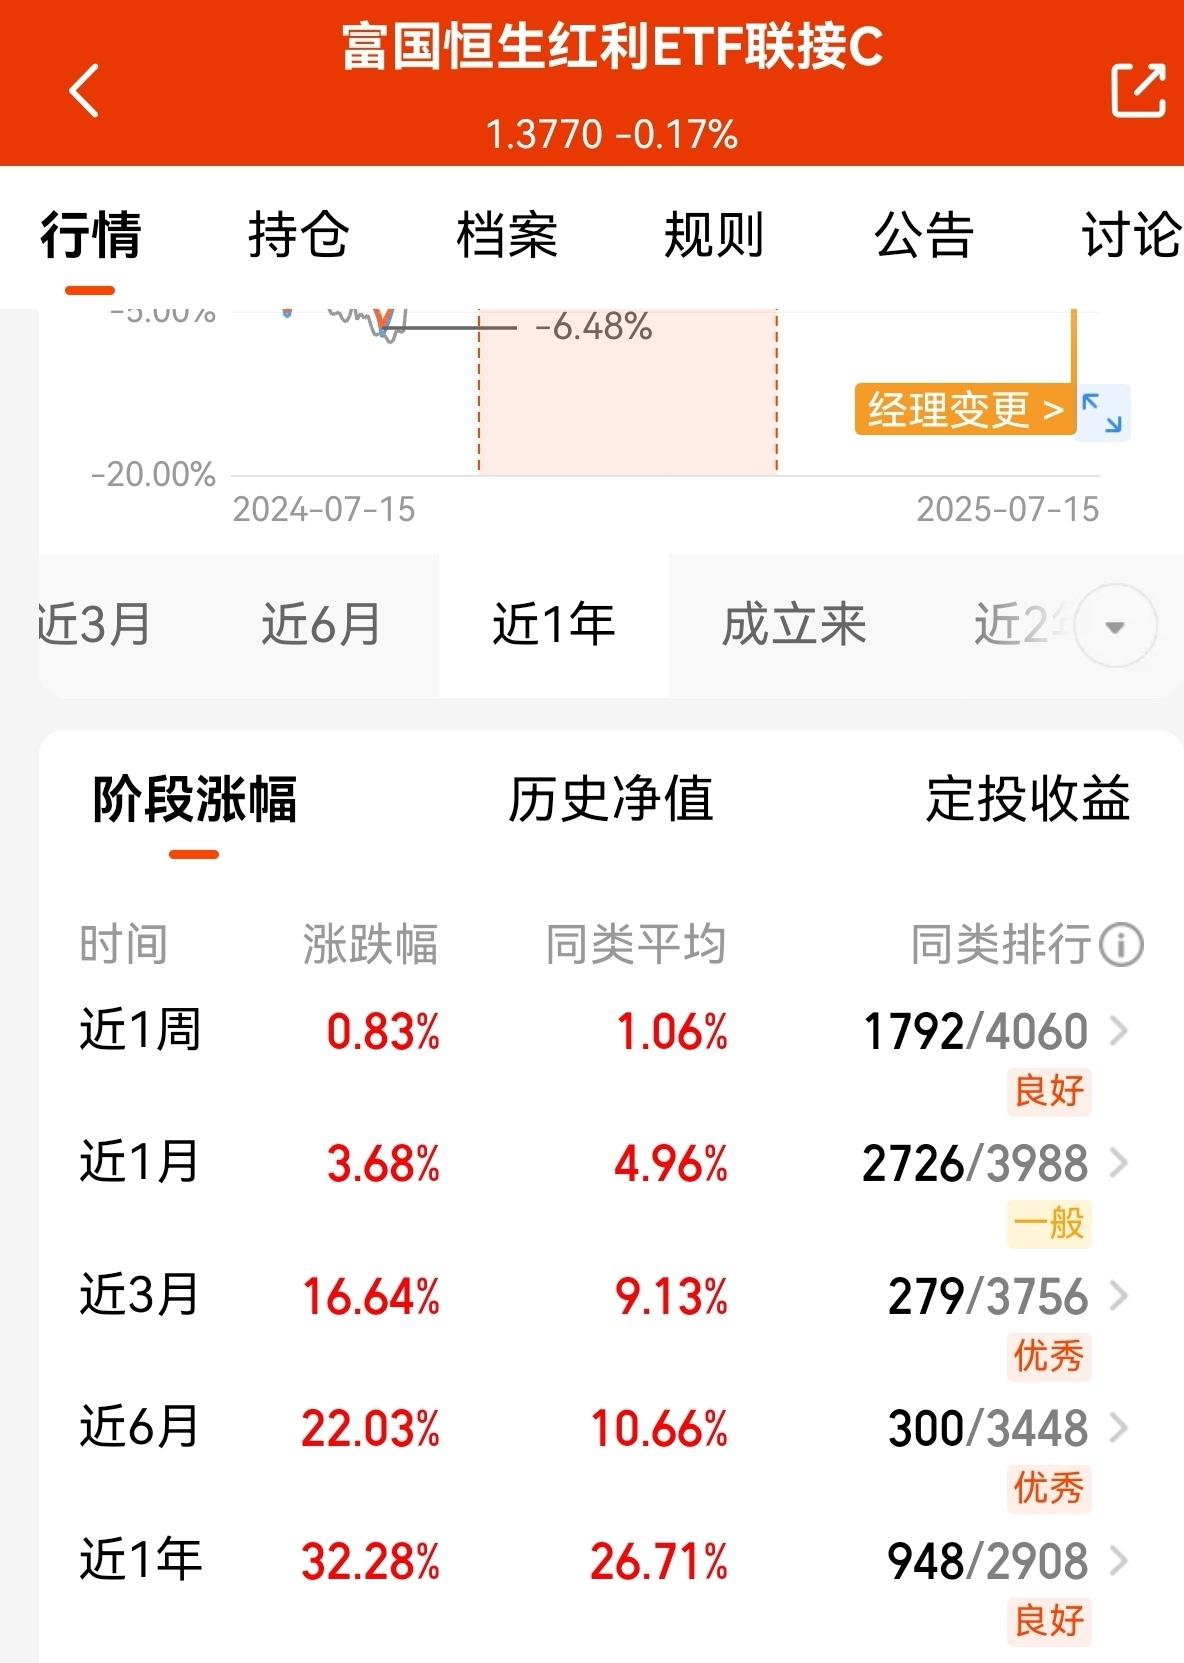Viewport: 1184px width, 1663px height.
Task: Tap the 2726/3988 ranking
Action: pos(975,1164)
